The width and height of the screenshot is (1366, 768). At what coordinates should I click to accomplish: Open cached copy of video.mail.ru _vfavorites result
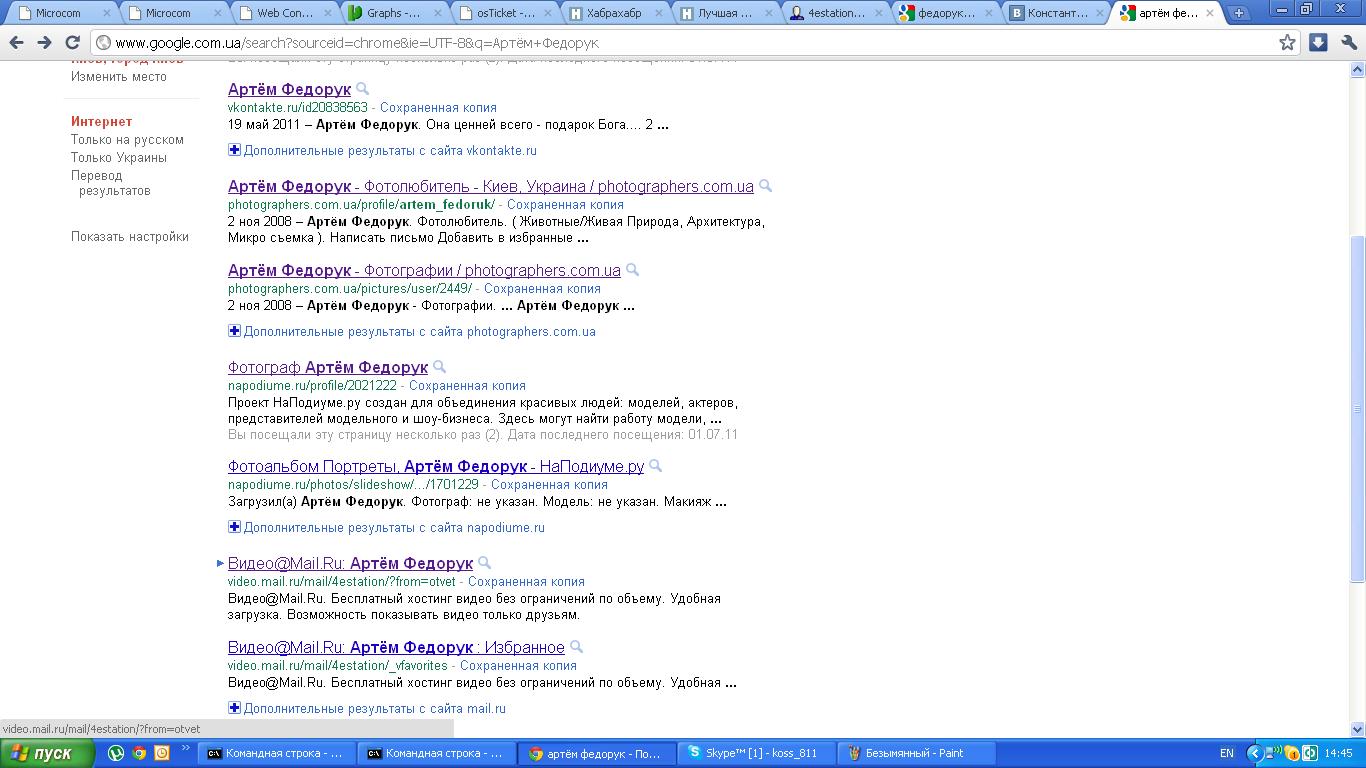518,665
